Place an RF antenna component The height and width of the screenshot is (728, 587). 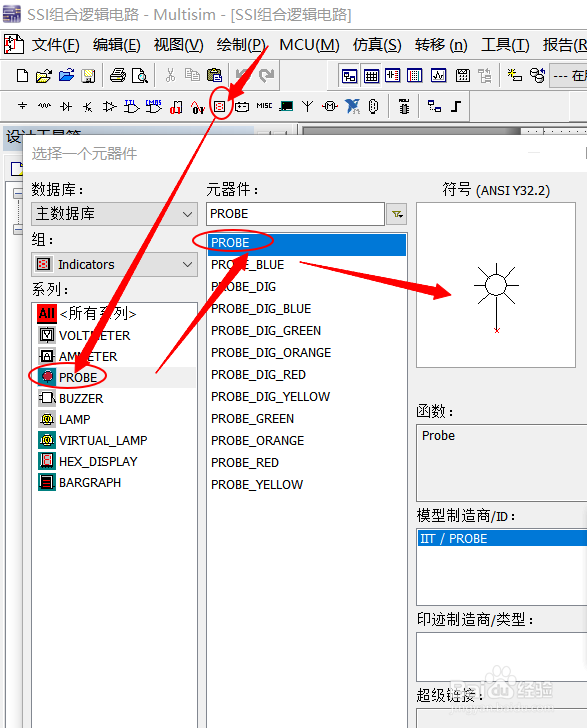[307, 106]
